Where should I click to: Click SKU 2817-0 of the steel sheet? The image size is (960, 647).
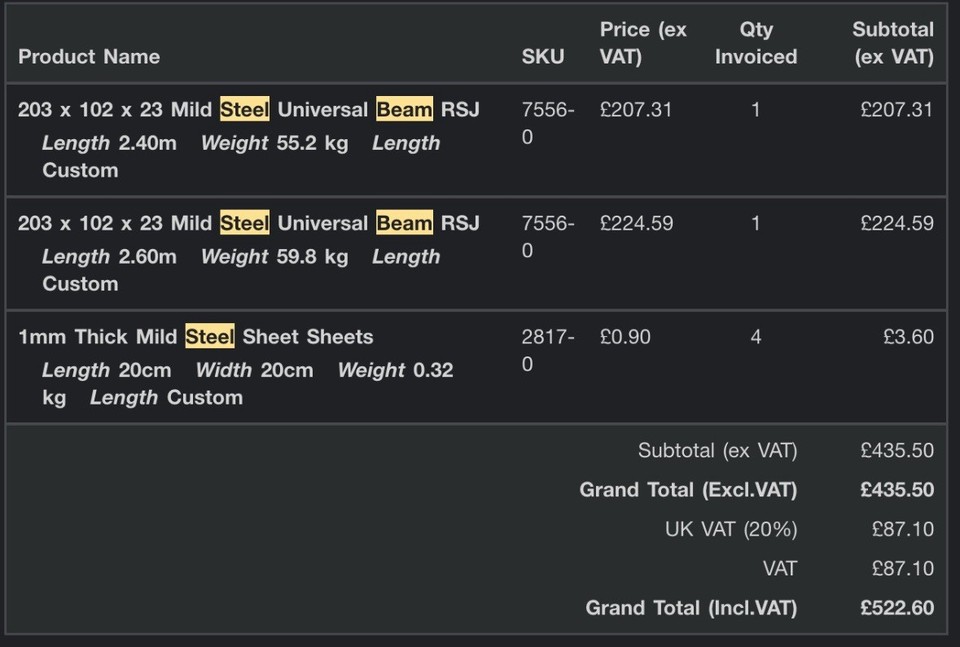[548, 350]
